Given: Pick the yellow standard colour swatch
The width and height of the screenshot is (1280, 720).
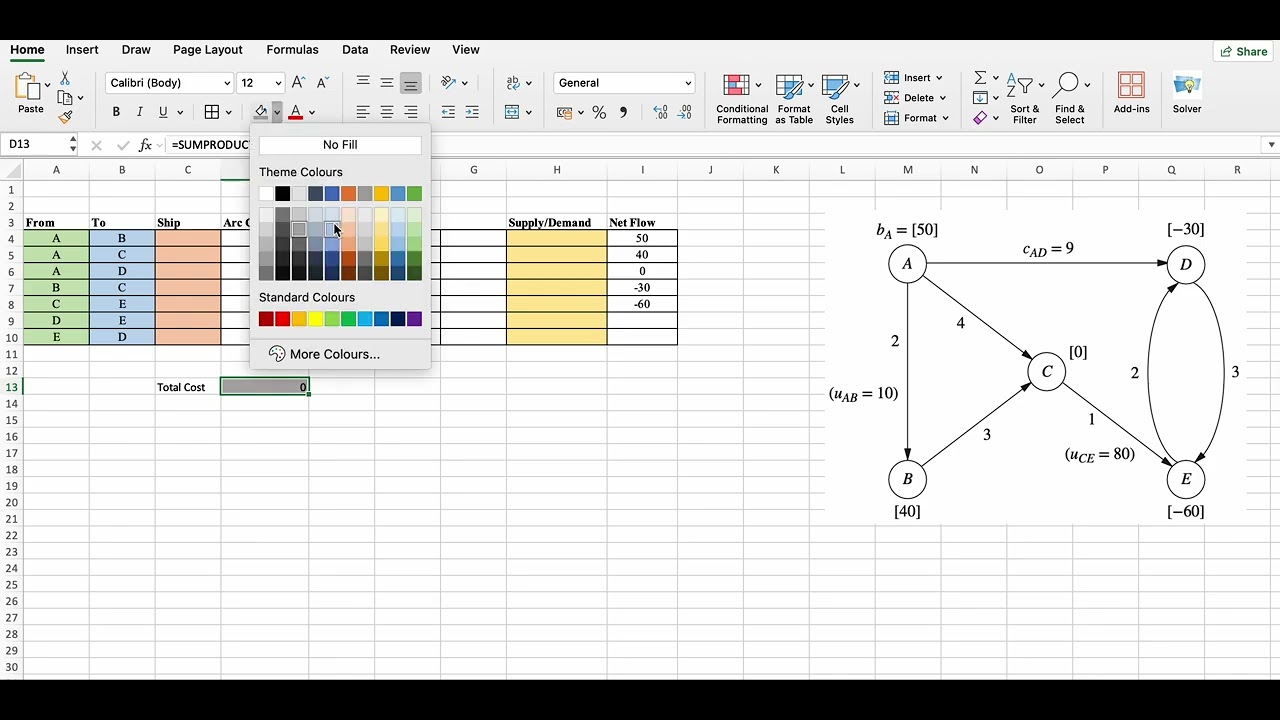Looking at the screenshot, I should coord(316,319).
